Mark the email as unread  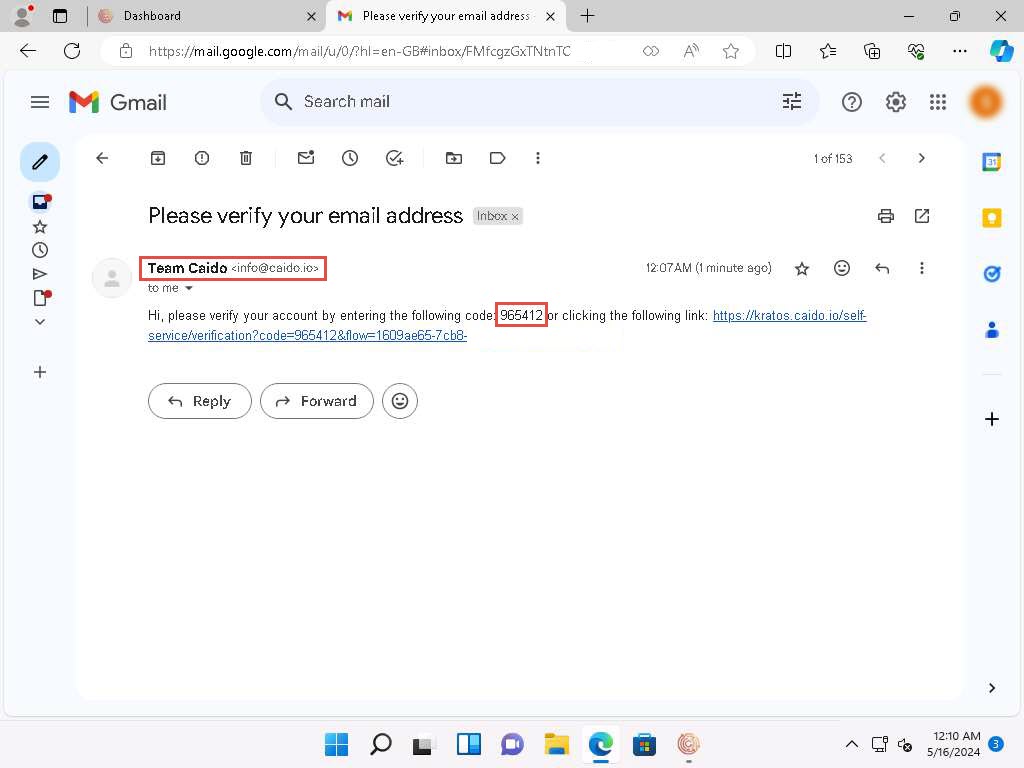(x=306, y=158)
